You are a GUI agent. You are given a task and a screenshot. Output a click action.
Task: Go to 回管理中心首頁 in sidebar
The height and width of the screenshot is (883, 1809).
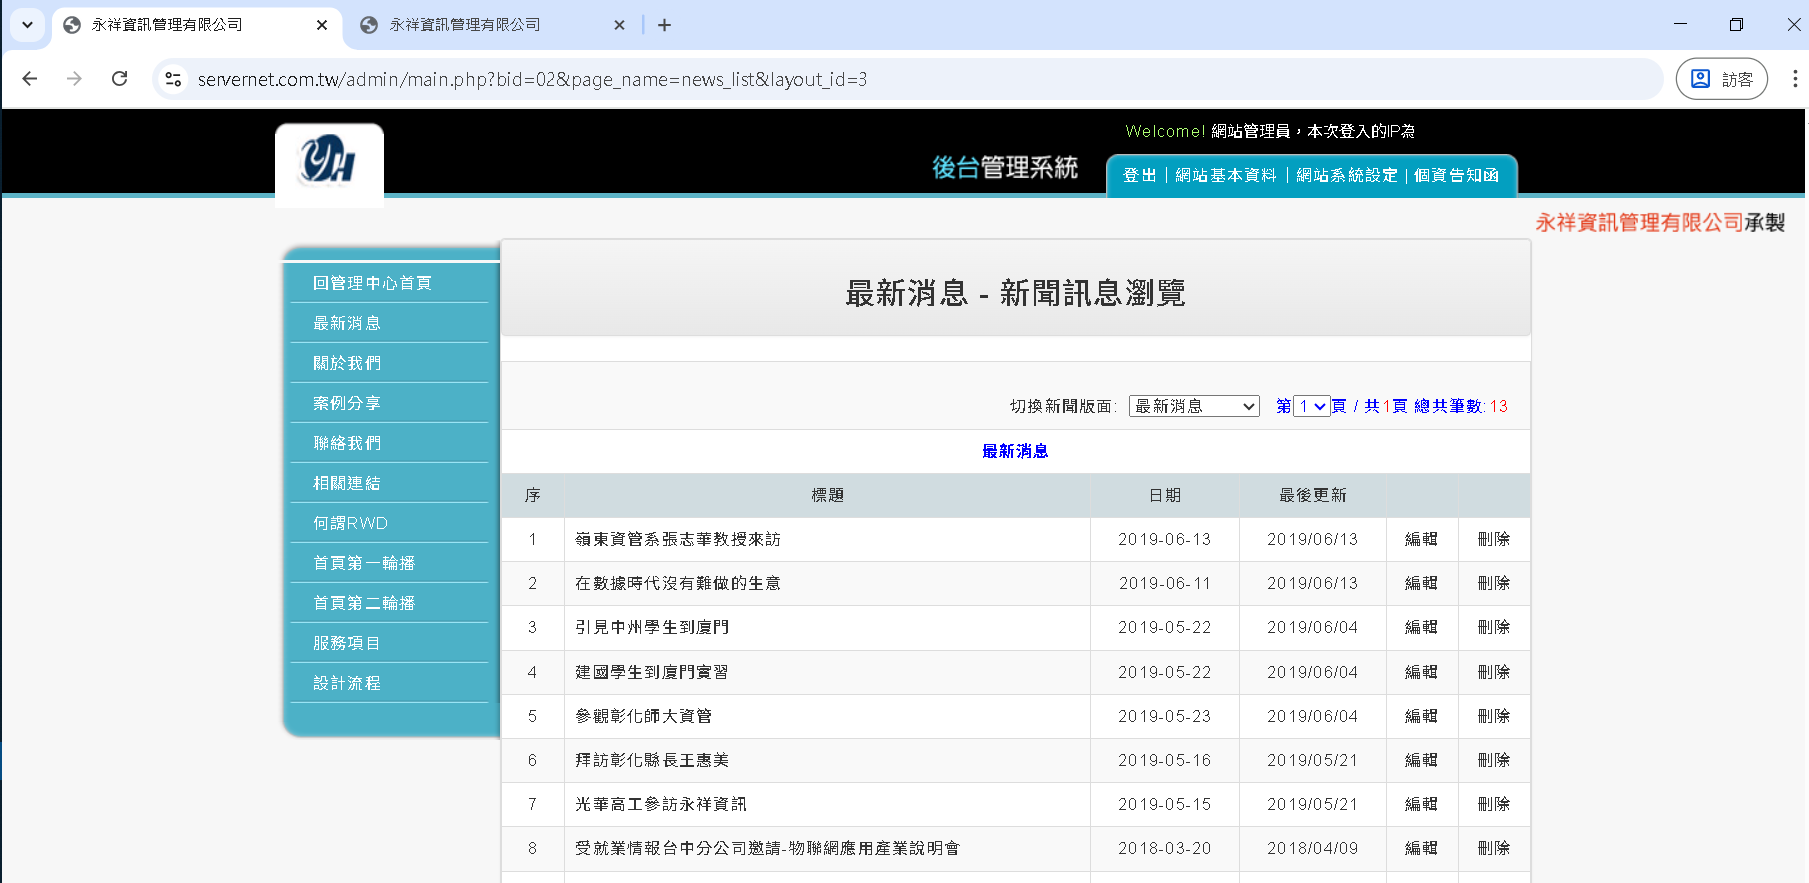click(372, 283)
